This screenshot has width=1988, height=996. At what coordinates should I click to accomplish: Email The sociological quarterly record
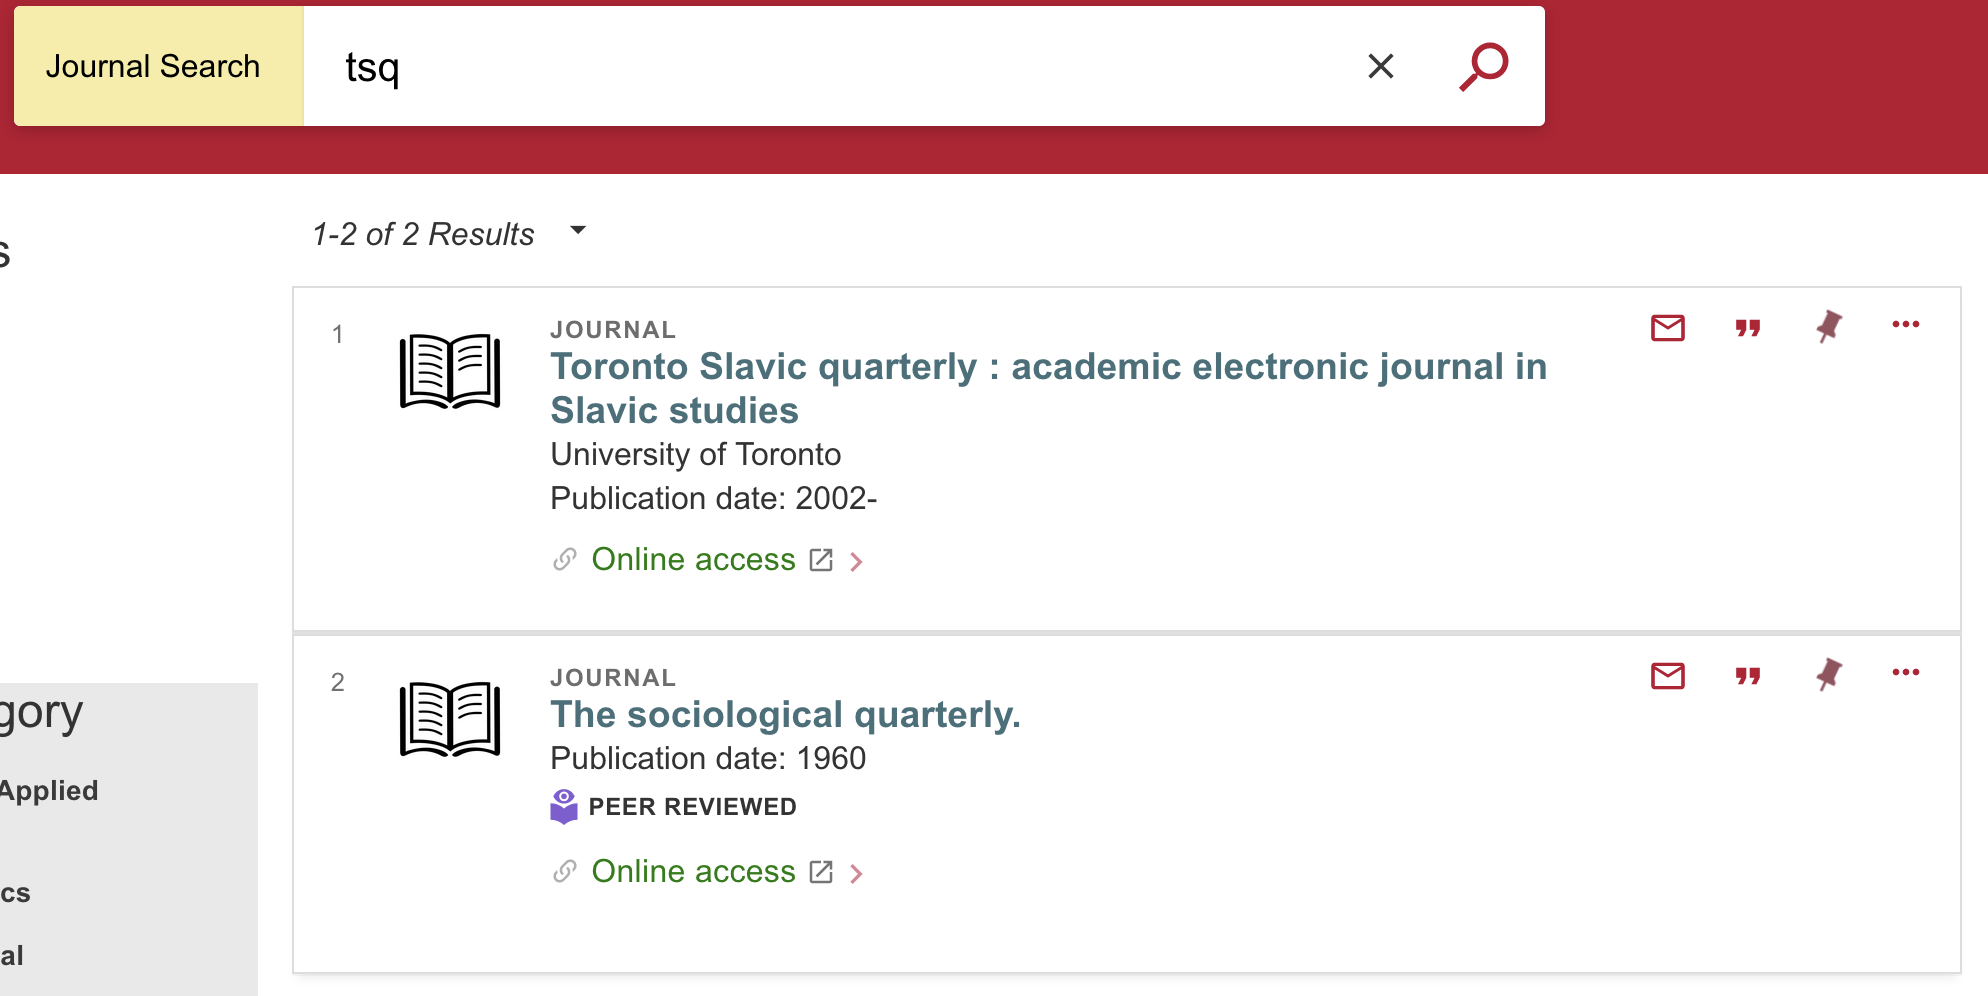coord(1667,675)
